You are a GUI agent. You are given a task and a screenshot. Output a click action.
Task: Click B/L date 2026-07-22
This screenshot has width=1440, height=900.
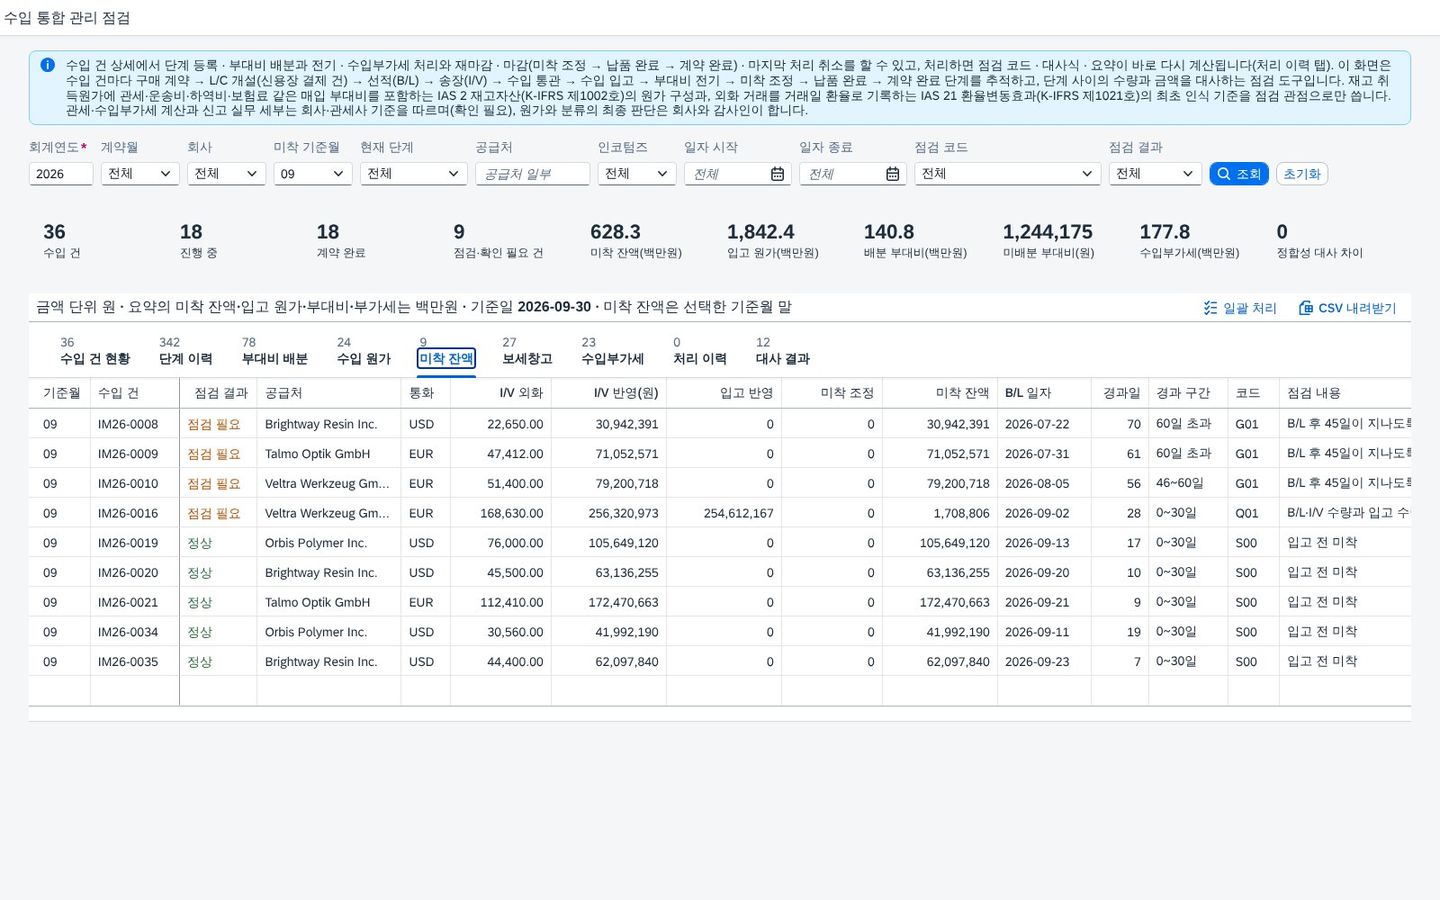(1037, 424)
